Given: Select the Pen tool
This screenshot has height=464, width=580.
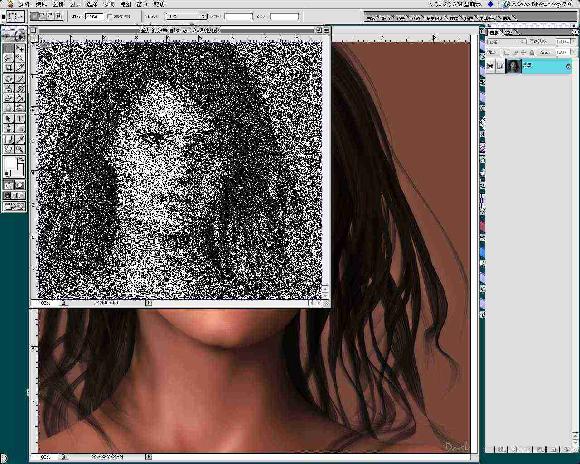Looking at the screenshot, I should 9,128.
